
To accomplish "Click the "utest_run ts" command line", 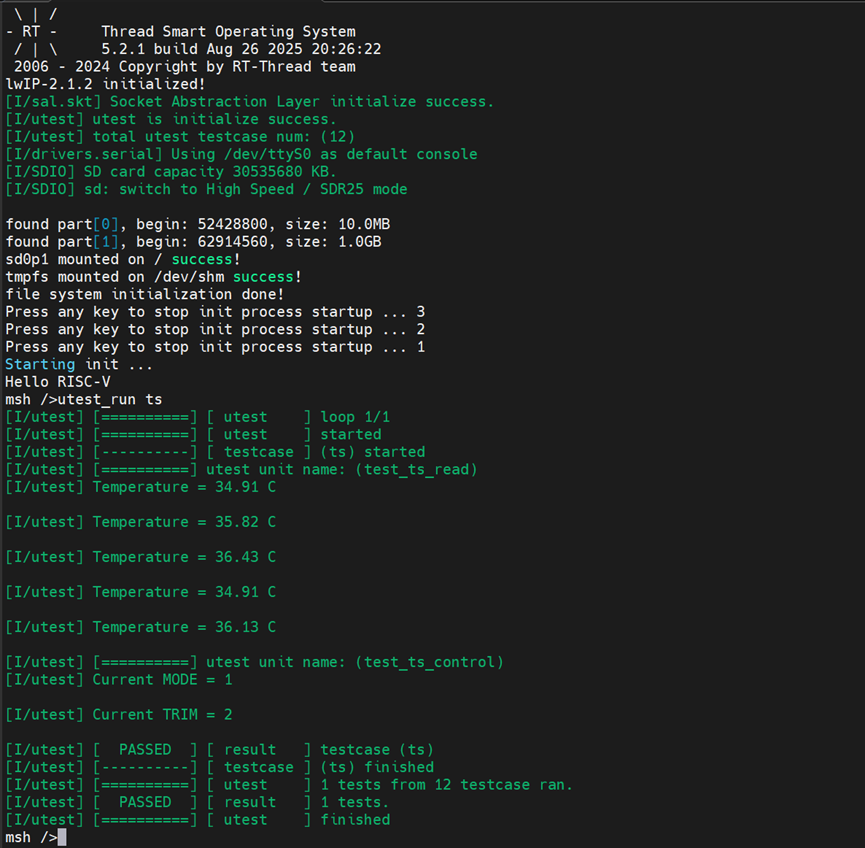I will point(84,399).
